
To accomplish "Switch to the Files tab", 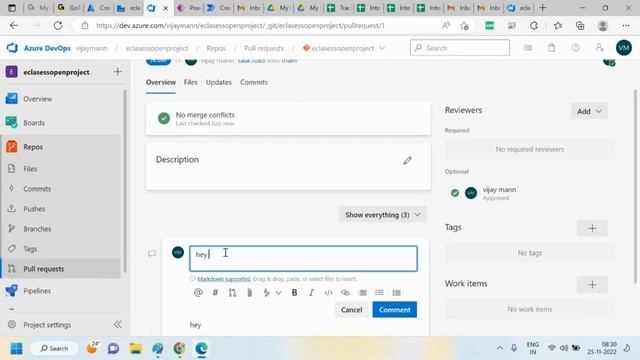I will (191, 82).
